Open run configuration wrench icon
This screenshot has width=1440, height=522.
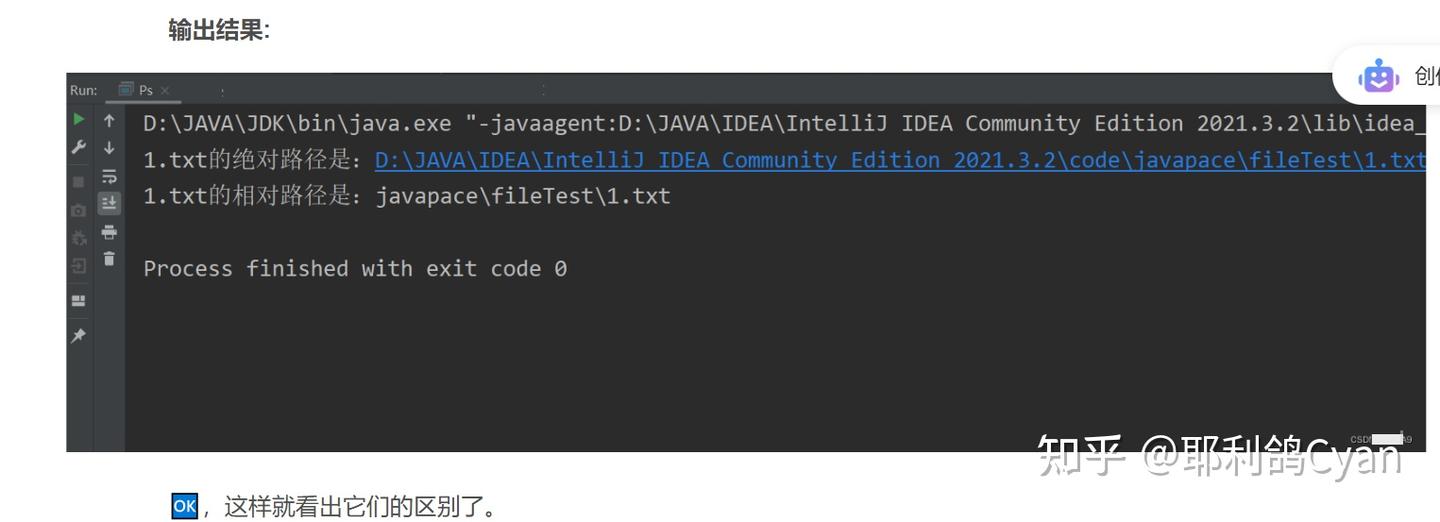79,147
